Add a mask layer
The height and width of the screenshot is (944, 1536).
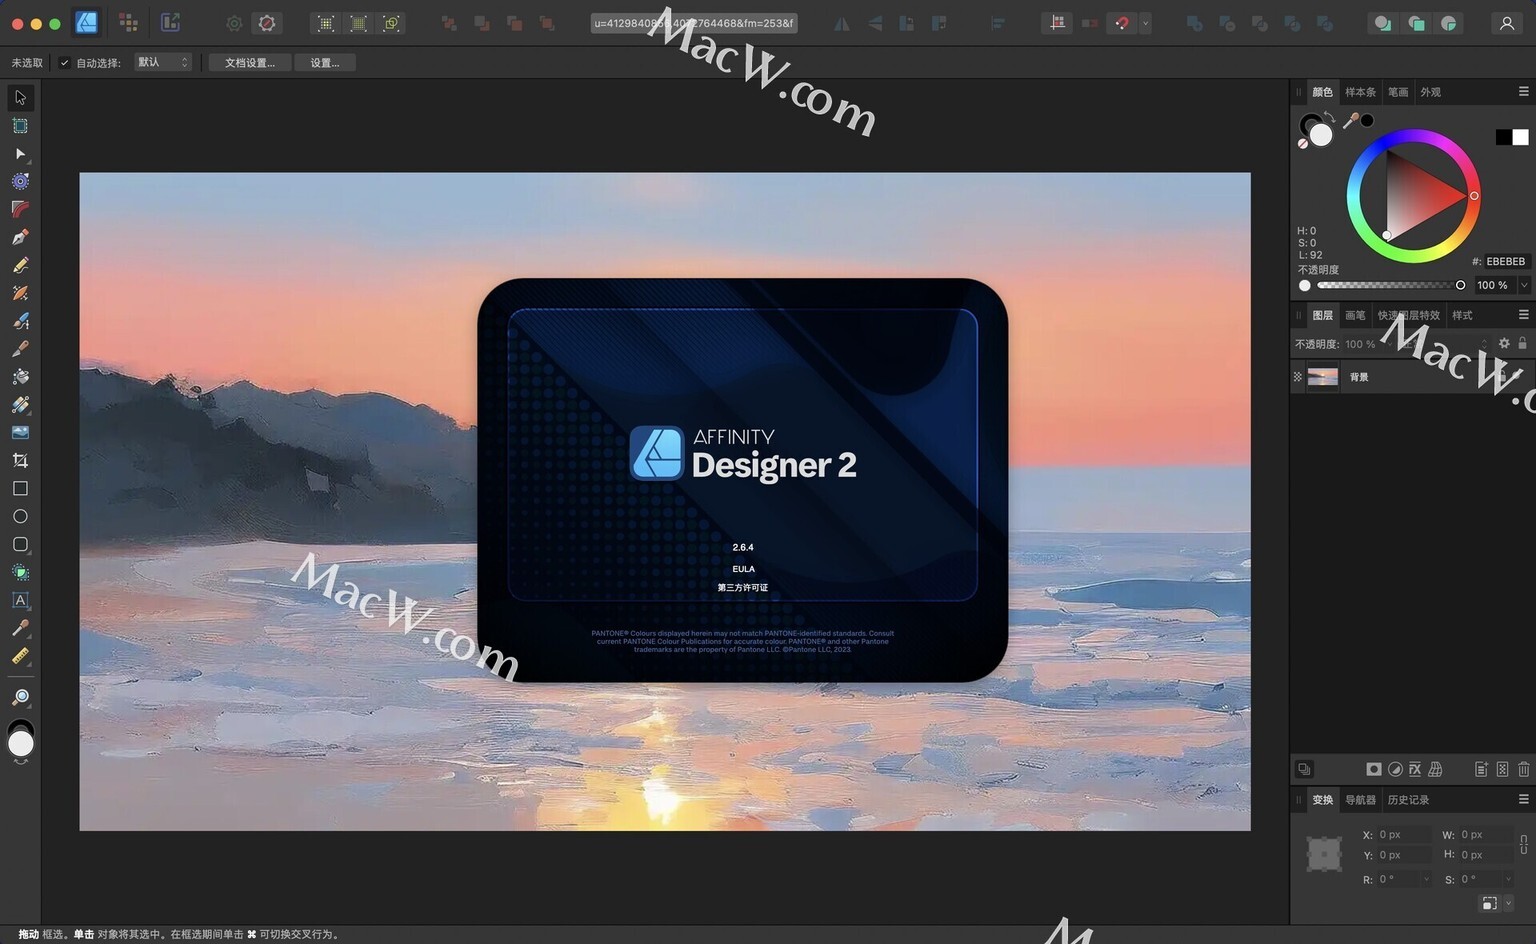tap(1374, 769)
